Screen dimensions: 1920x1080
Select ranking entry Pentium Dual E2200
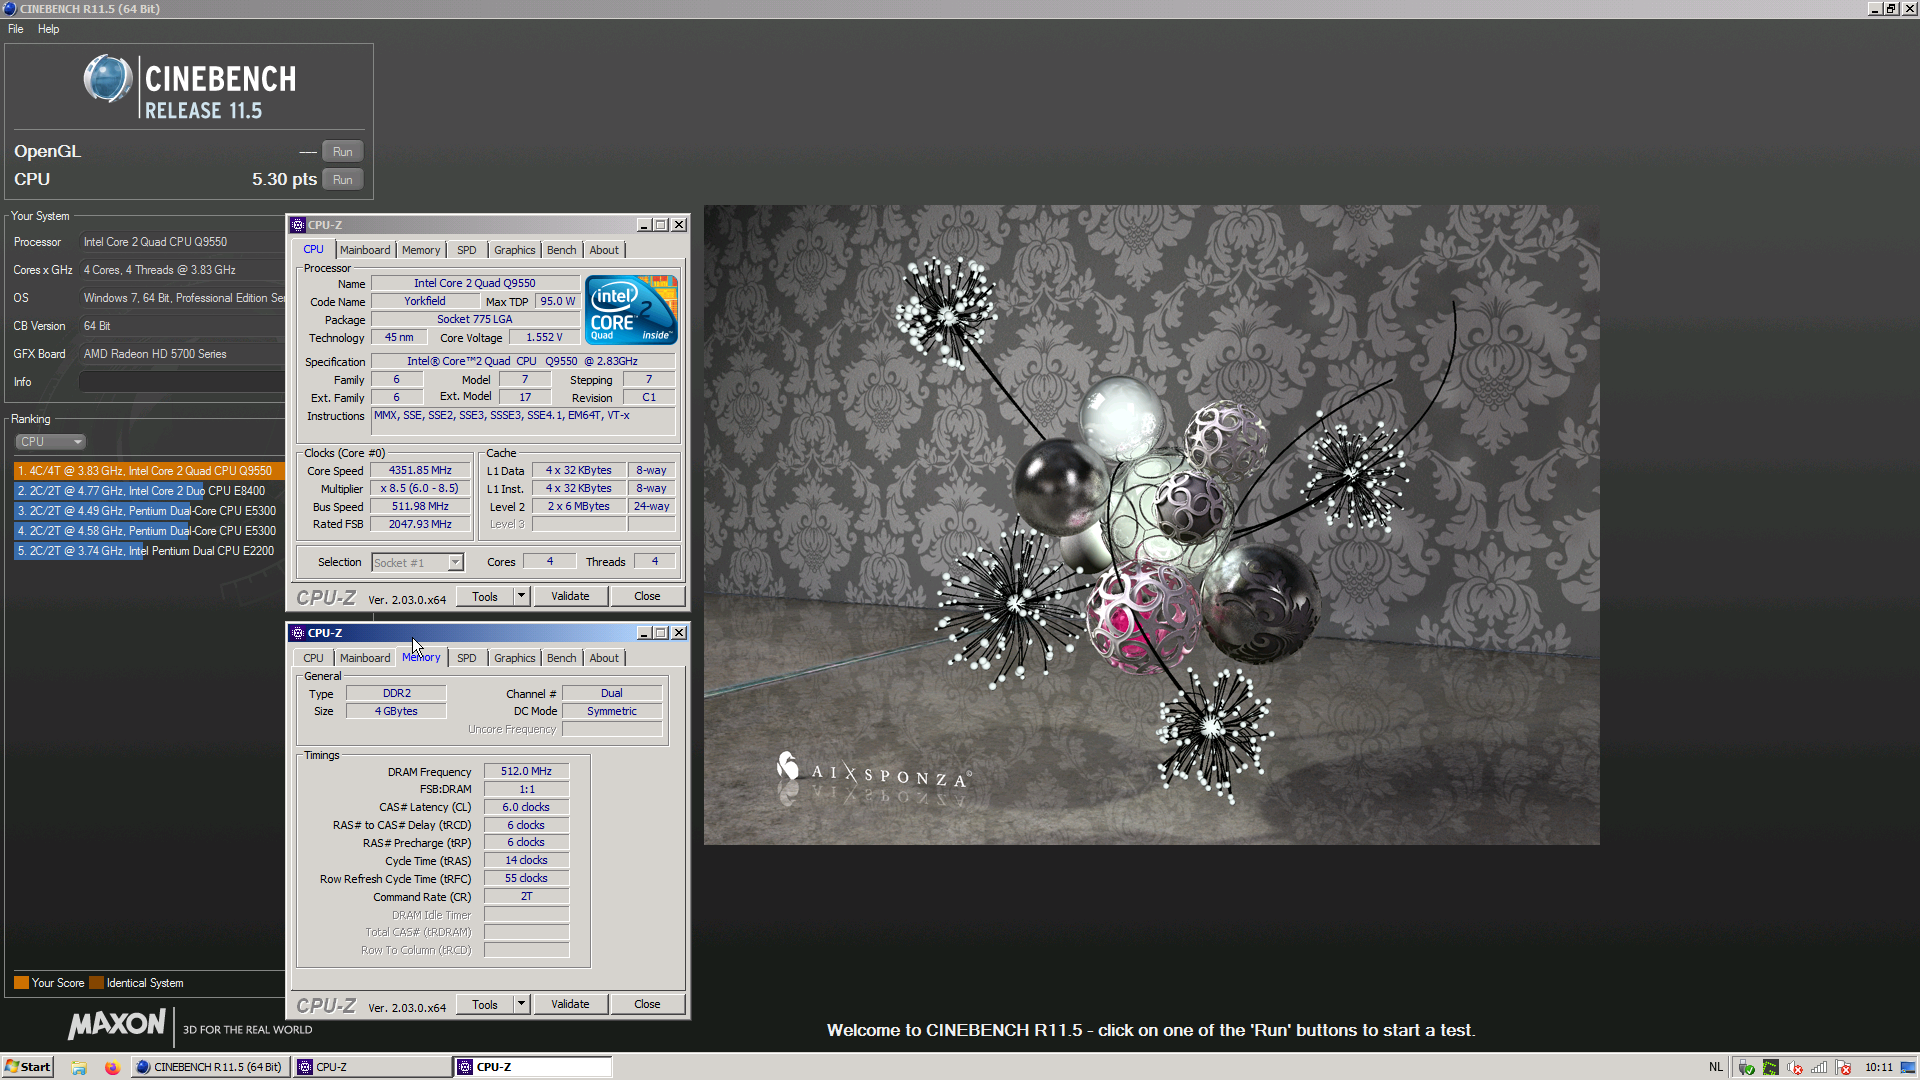click(x=150, y=551)
